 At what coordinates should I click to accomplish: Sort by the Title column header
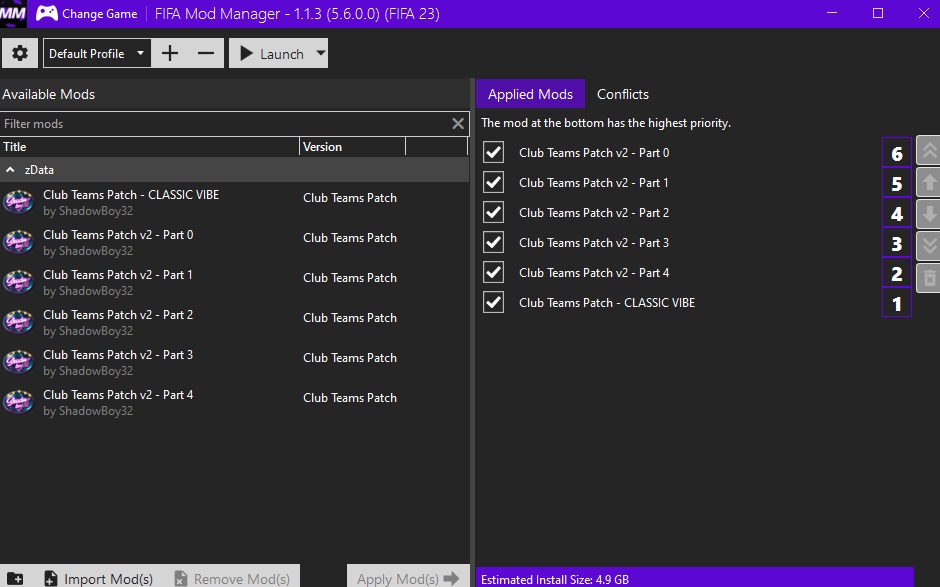click(149, 146)
